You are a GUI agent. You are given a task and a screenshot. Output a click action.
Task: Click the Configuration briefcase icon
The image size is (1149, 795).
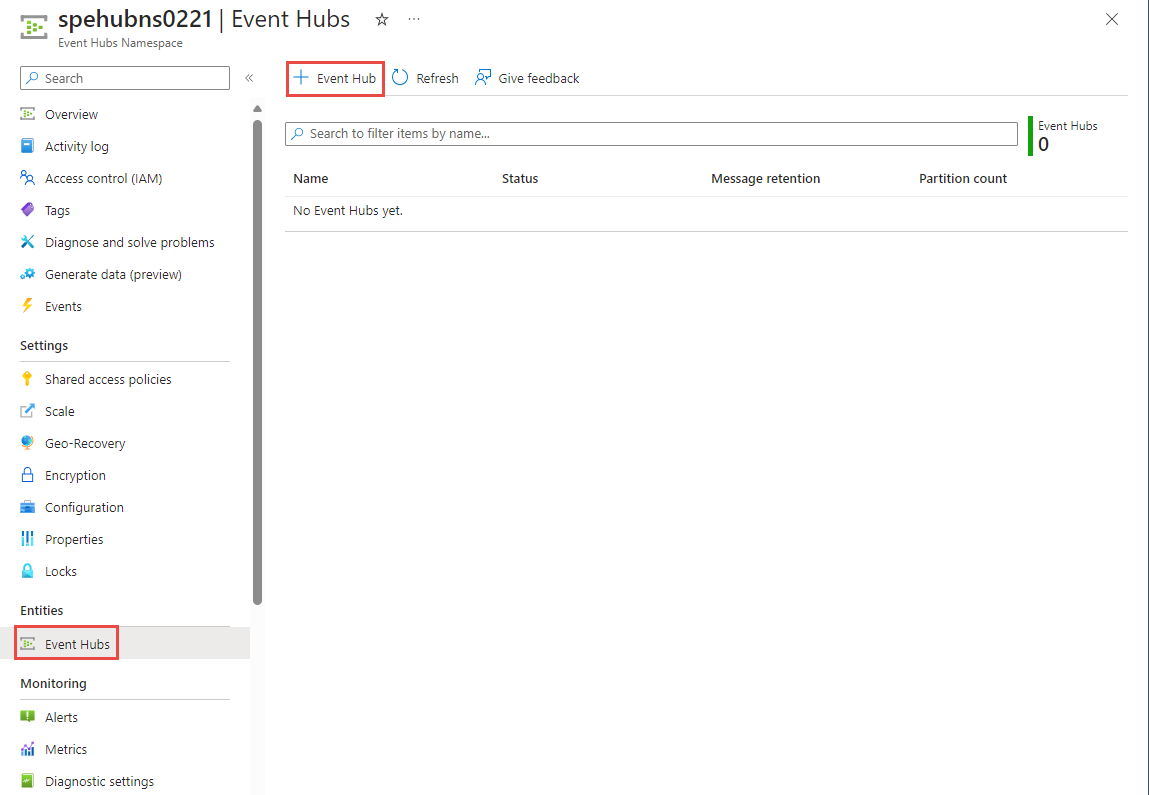point(27,507)
